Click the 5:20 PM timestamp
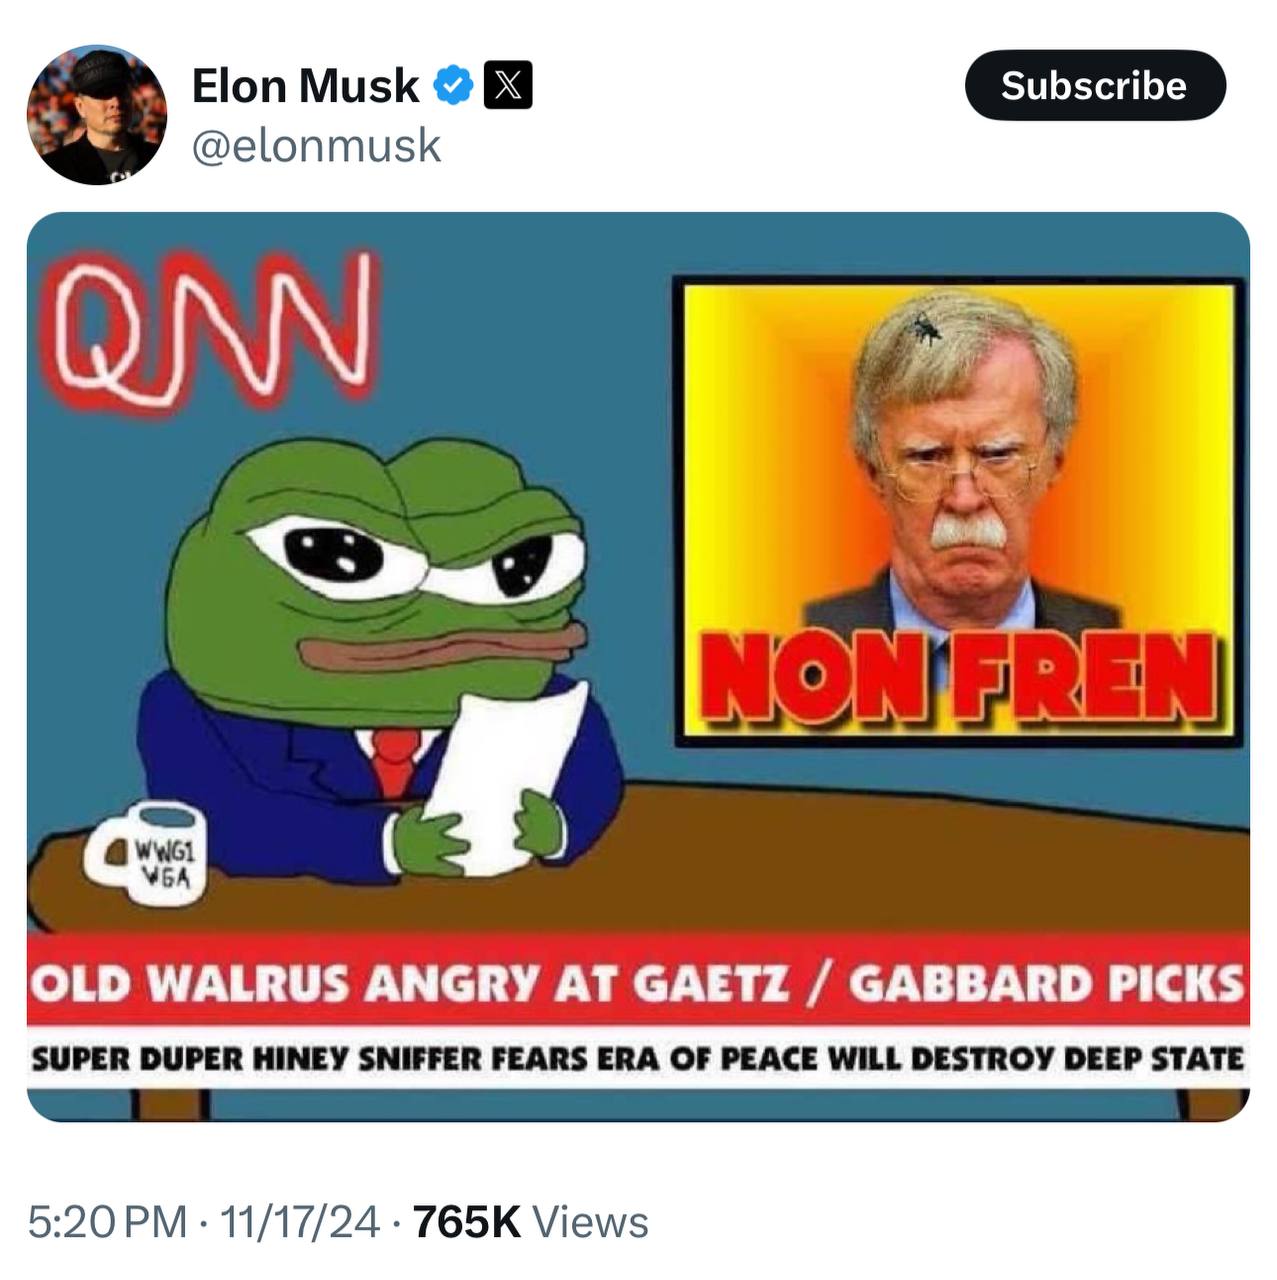The height and width of the screenshot is (1280, 1277). point(107,1222)
